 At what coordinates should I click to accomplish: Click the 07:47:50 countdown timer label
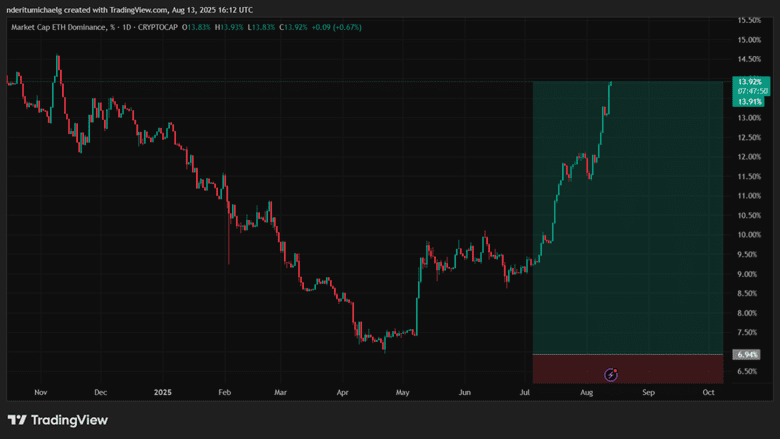tap(749, 91)
